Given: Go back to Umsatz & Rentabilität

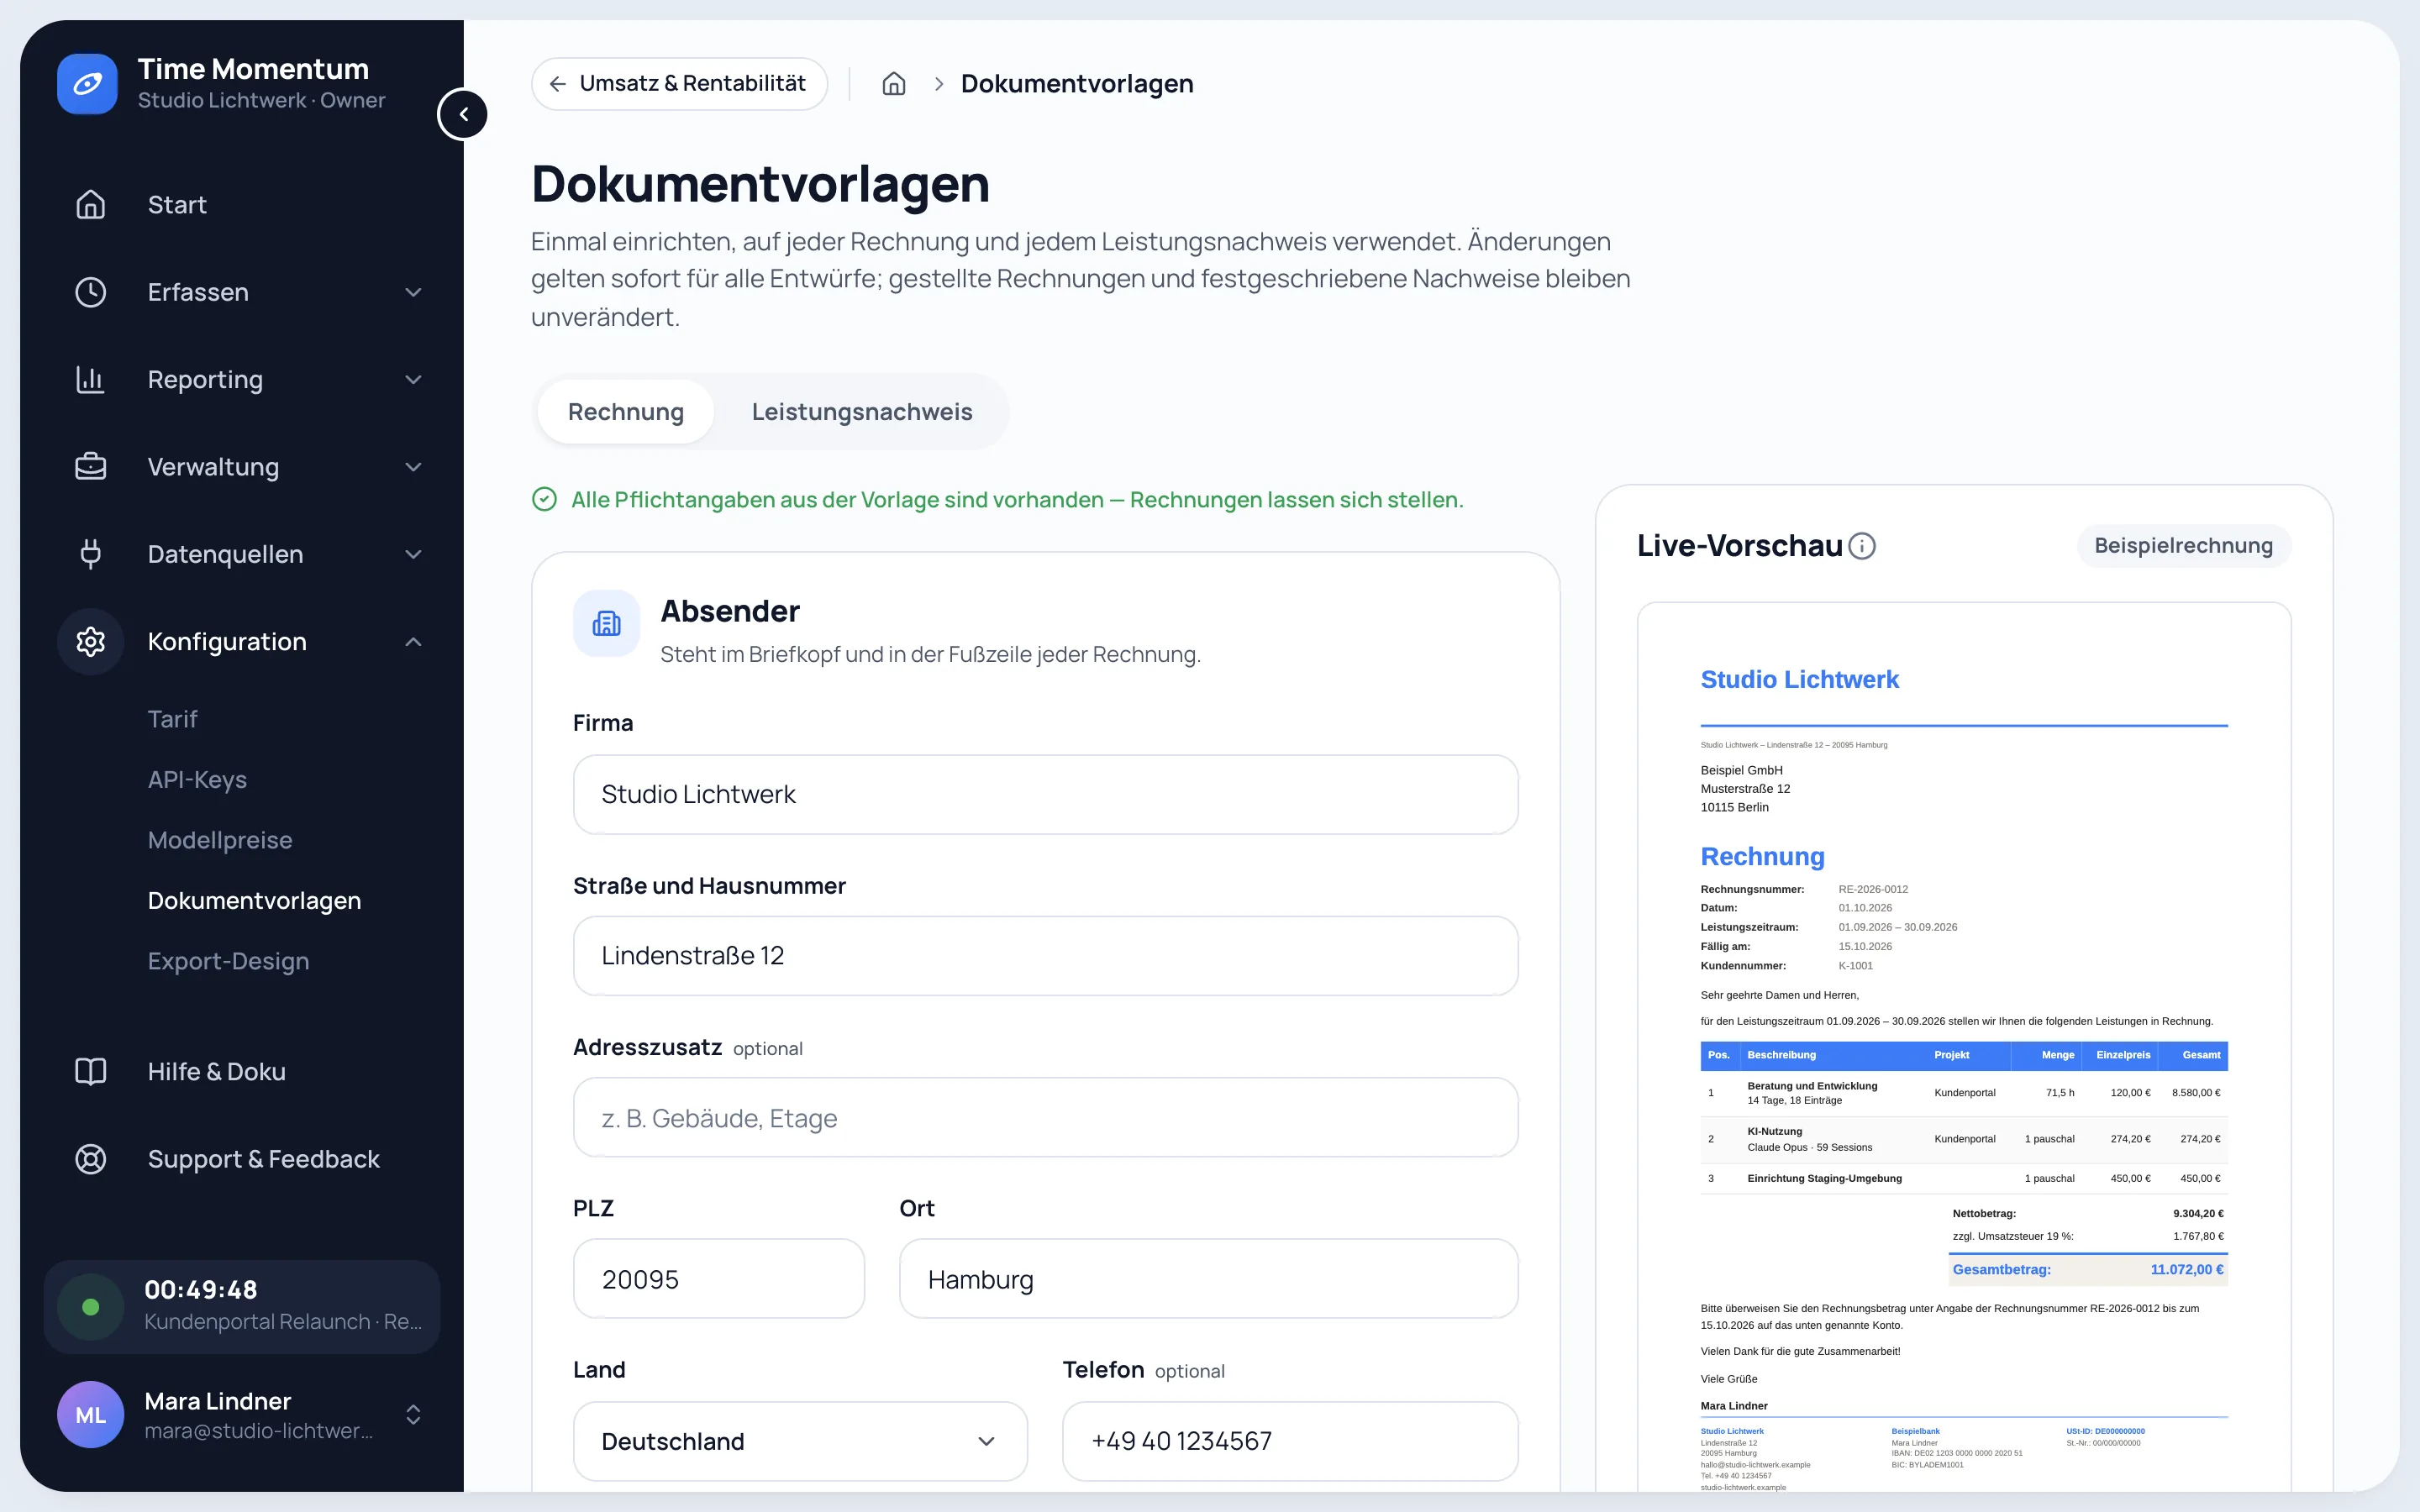Looking at the screenshot, I should (x=679, y=84).
